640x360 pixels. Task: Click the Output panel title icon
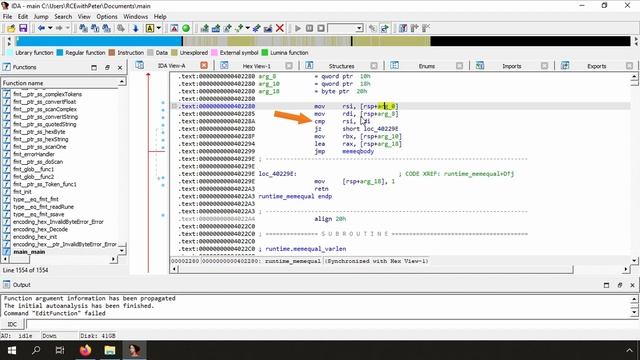tap(7, 284)
